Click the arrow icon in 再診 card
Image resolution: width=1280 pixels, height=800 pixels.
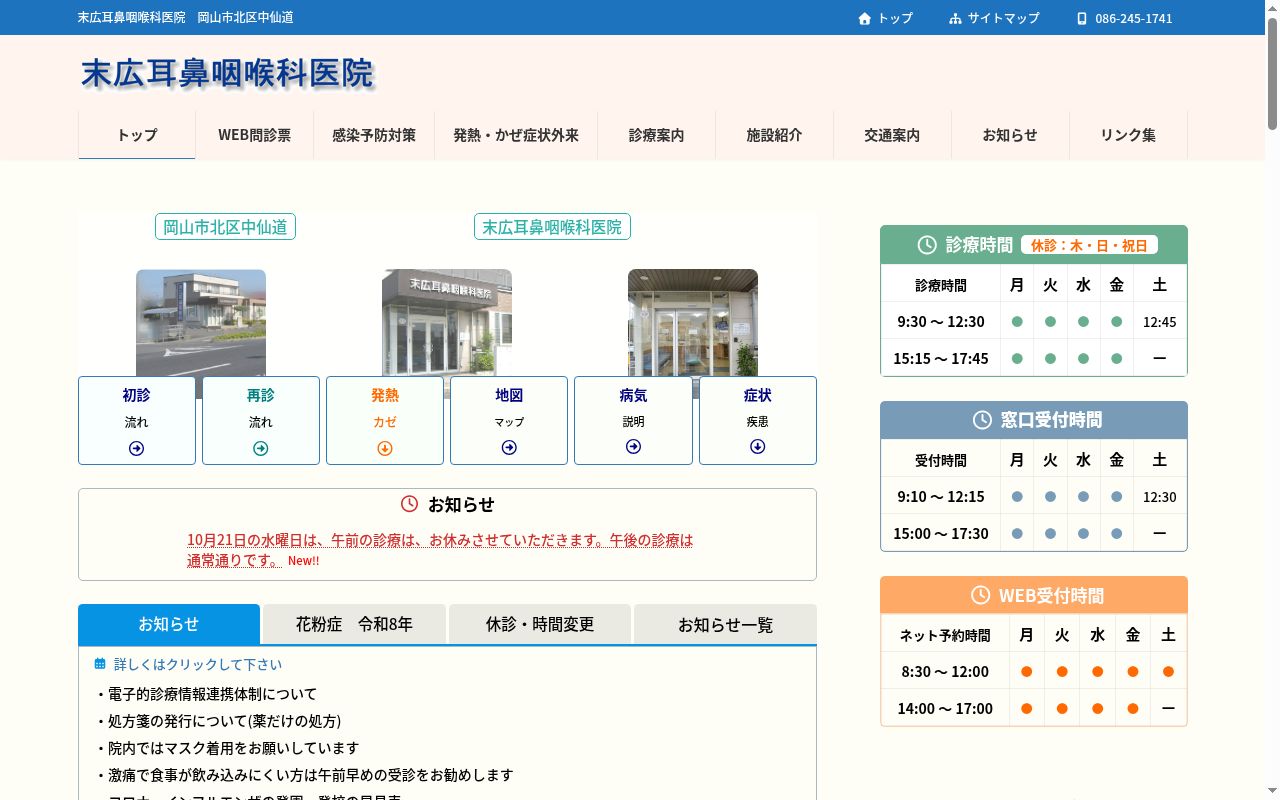click(261, 448)
